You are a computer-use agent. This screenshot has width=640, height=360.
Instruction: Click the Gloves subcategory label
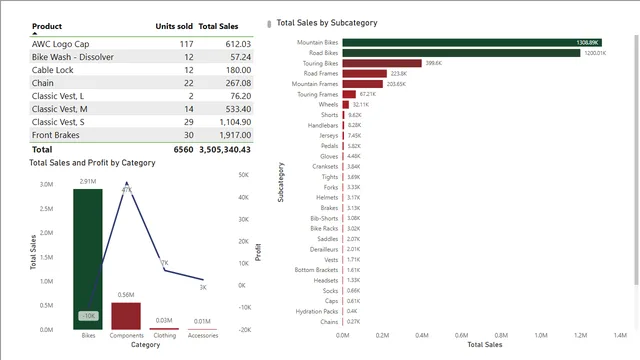click(329, 156)
